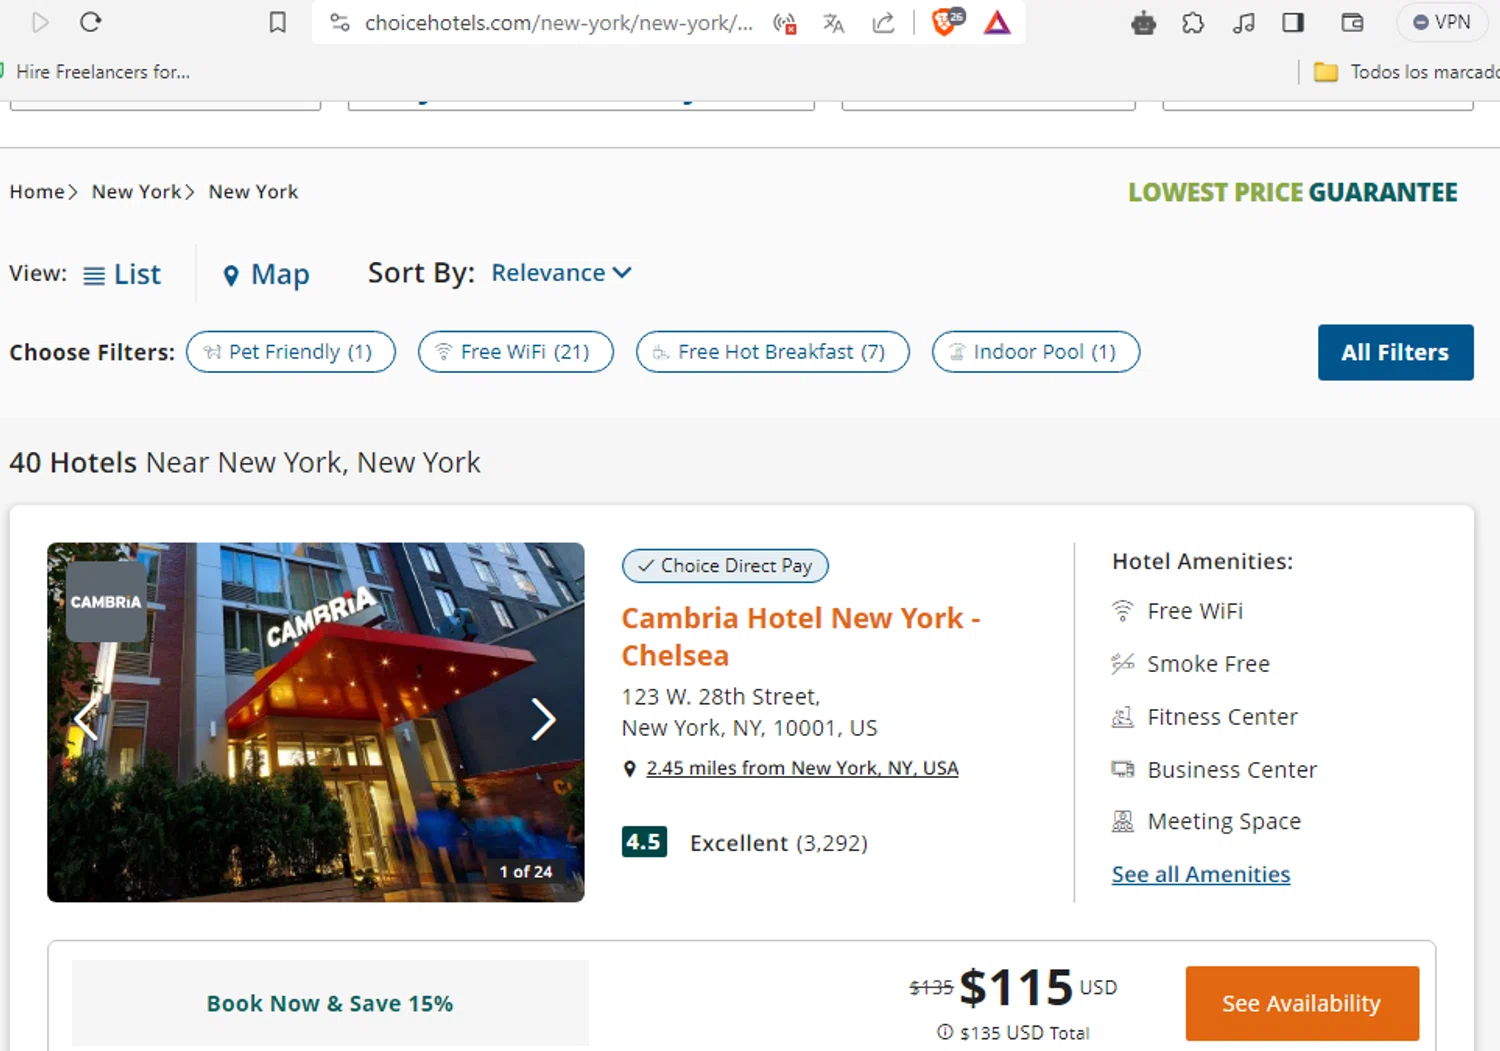This screenshot has width=1500, height=1051.
Task: Show next Cambria hotel photo
Action: click(543, 719)
